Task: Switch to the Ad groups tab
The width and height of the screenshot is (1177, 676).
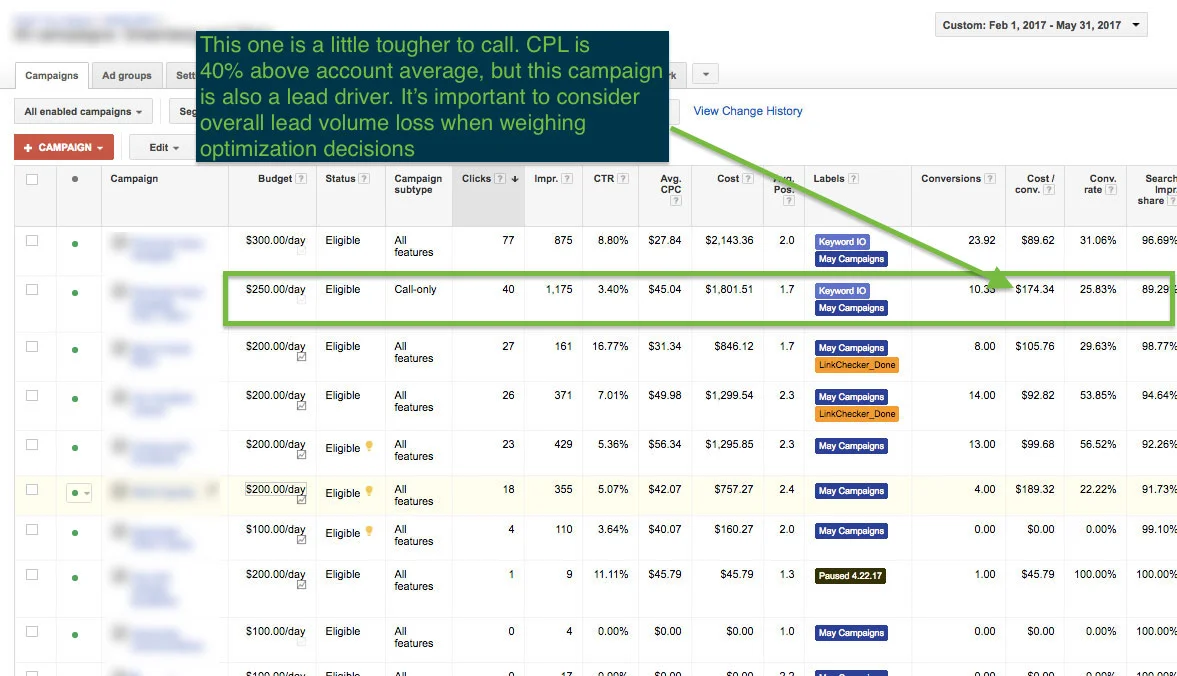Action: (127, 74)
